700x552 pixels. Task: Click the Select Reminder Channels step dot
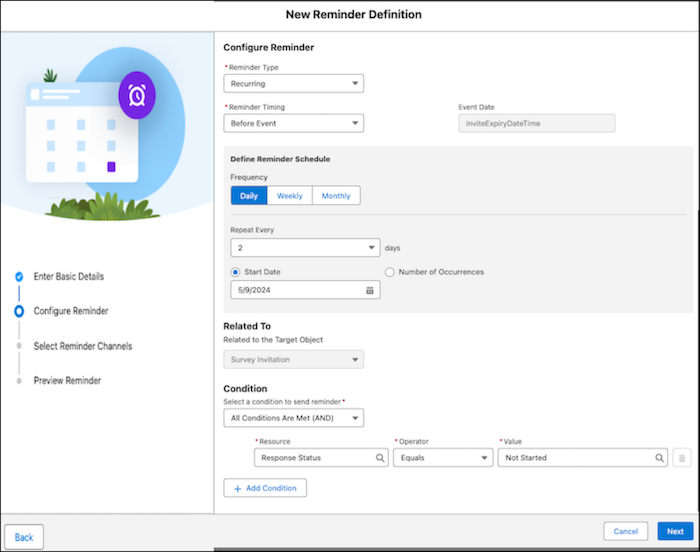click(18, 346)
